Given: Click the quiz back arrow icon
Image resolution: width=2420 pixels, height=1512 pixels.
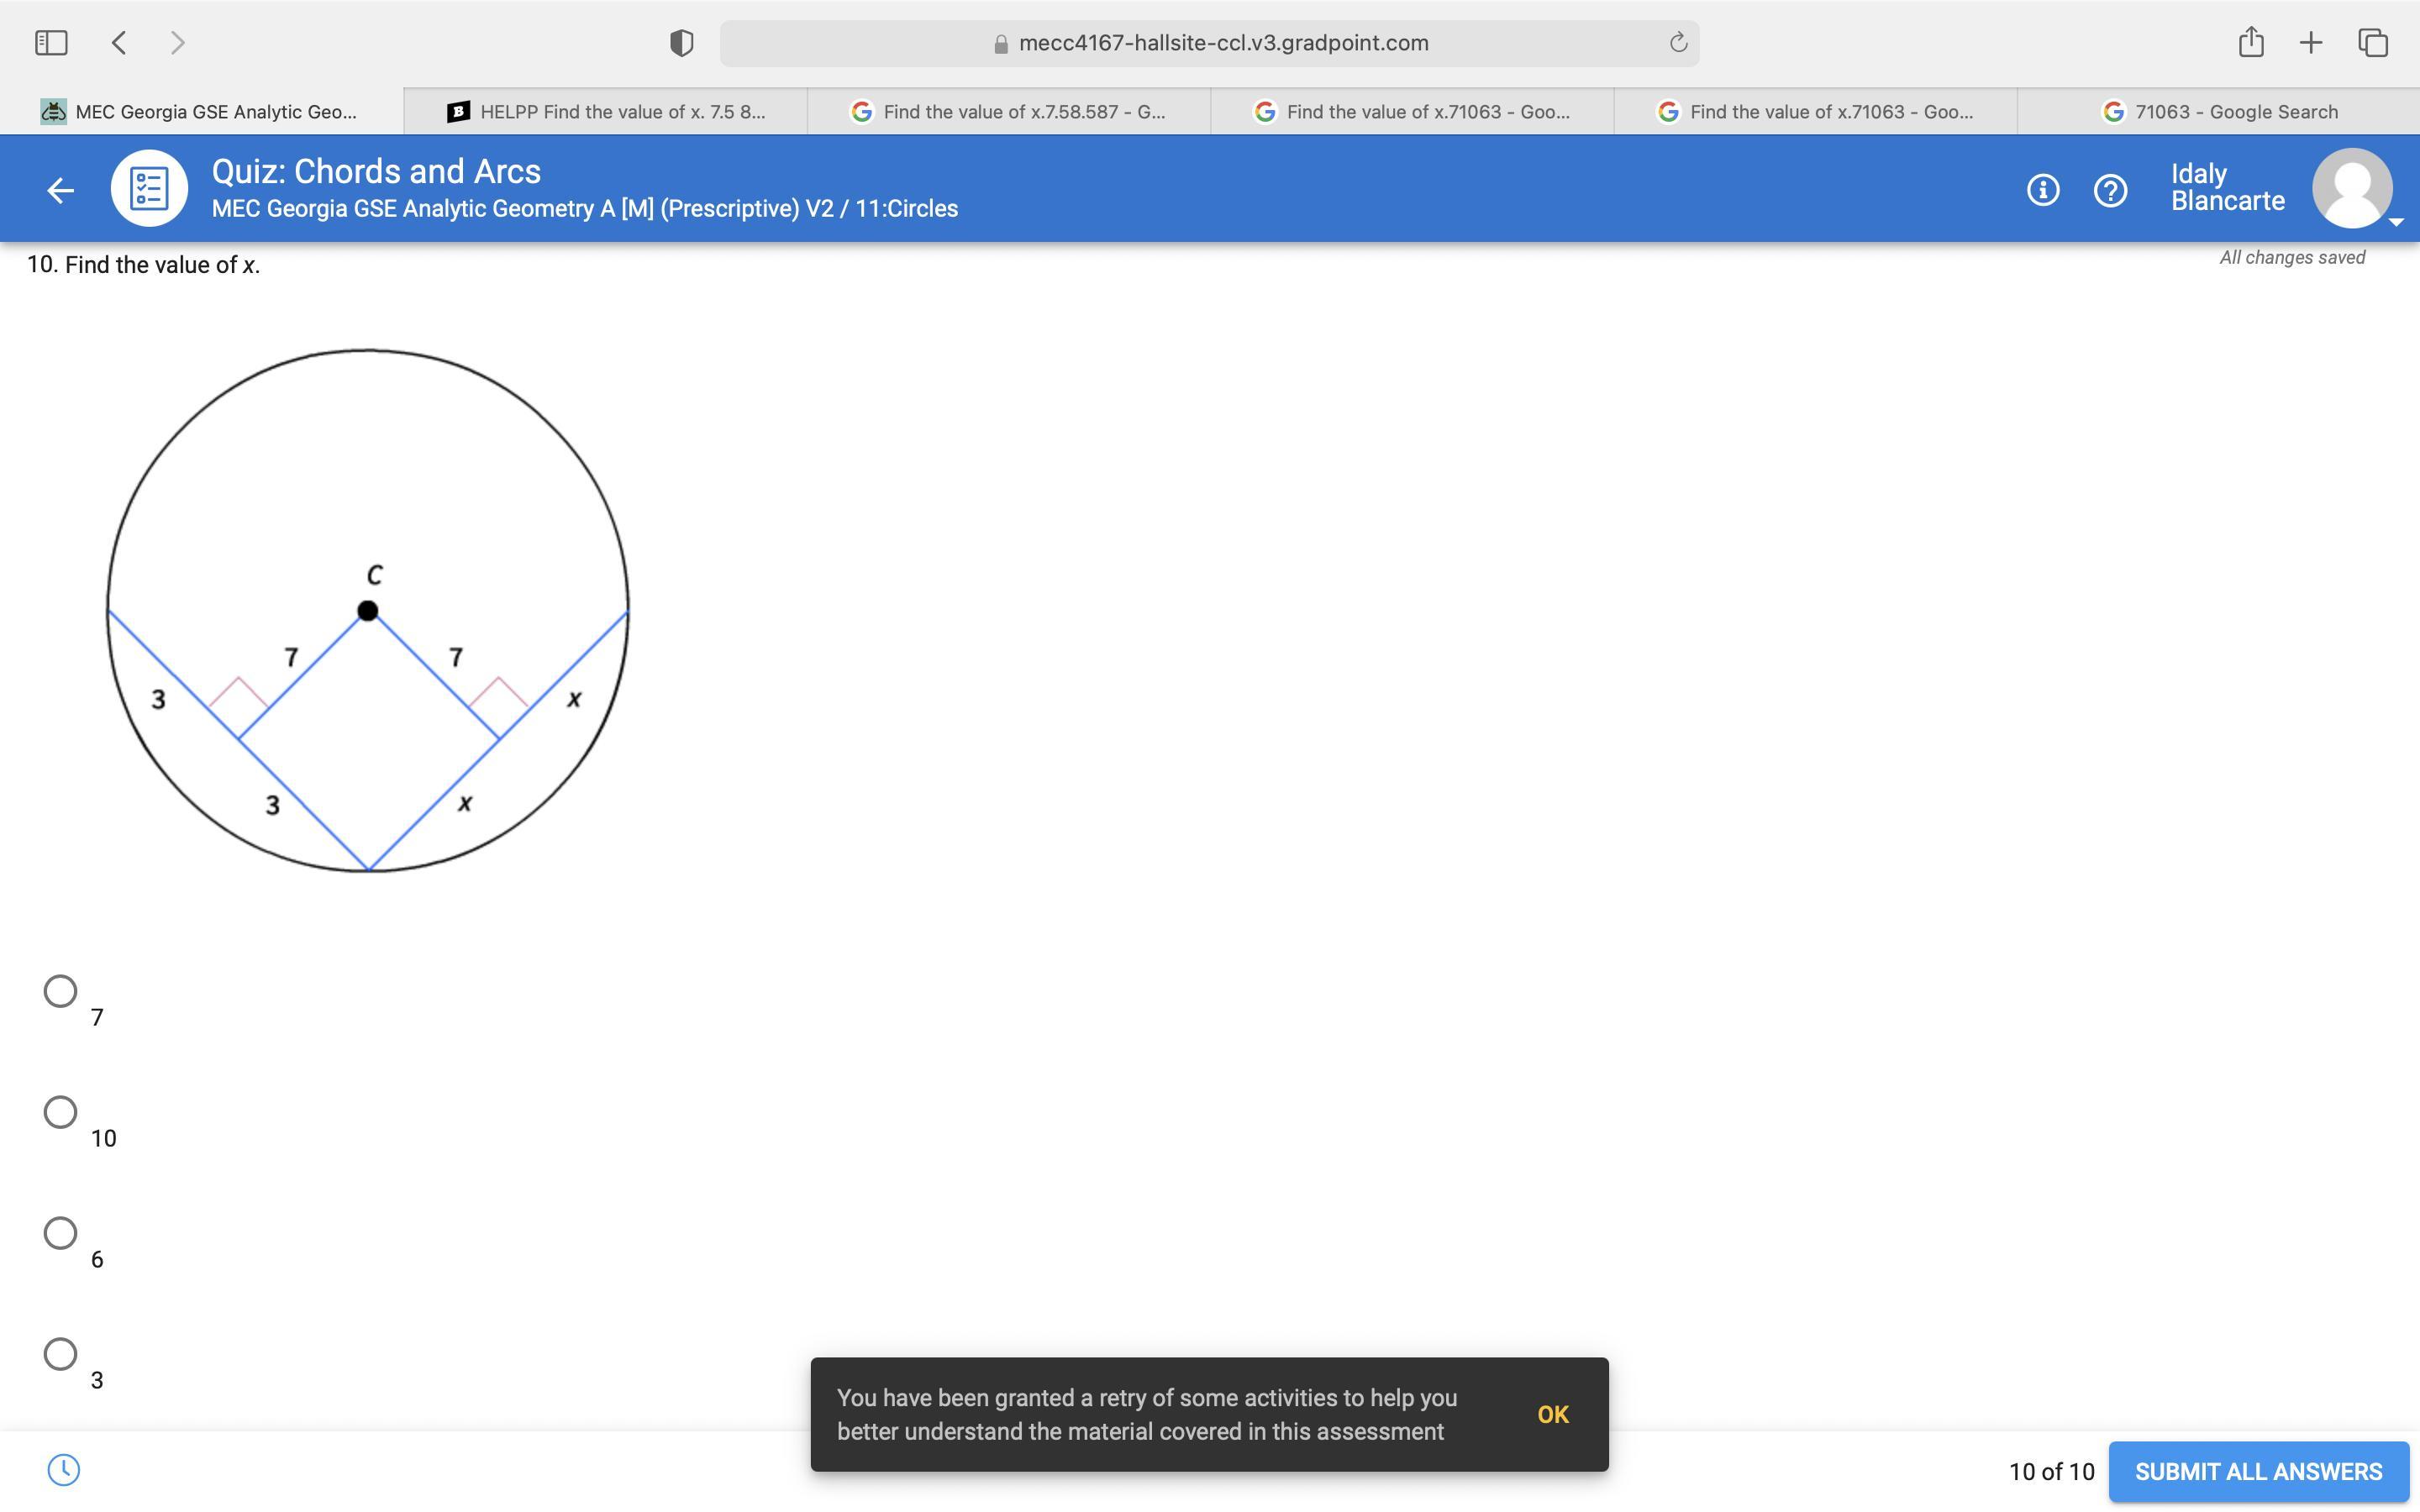Looking at the screenshot, I should (x=60, y=190).
